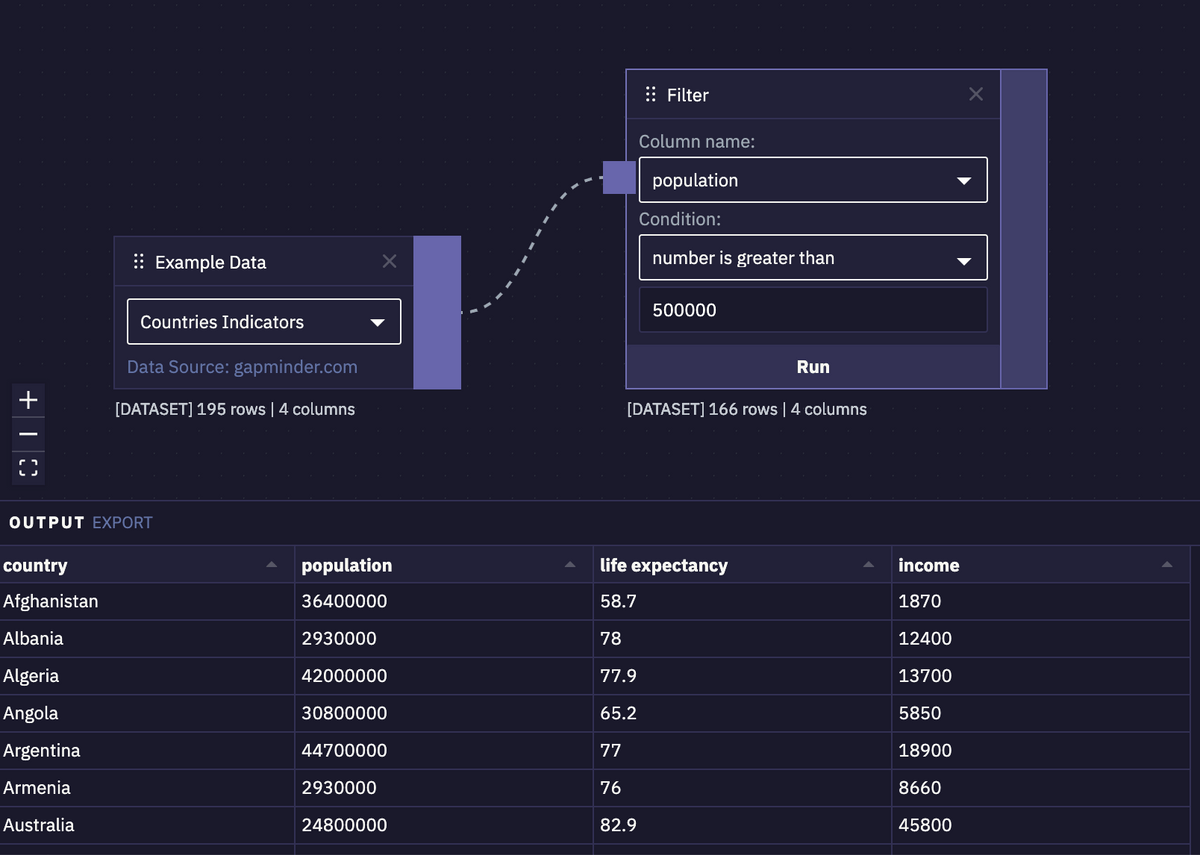Run the Filter node
The height and width of the screenshot is (855, 1200).
813,366
